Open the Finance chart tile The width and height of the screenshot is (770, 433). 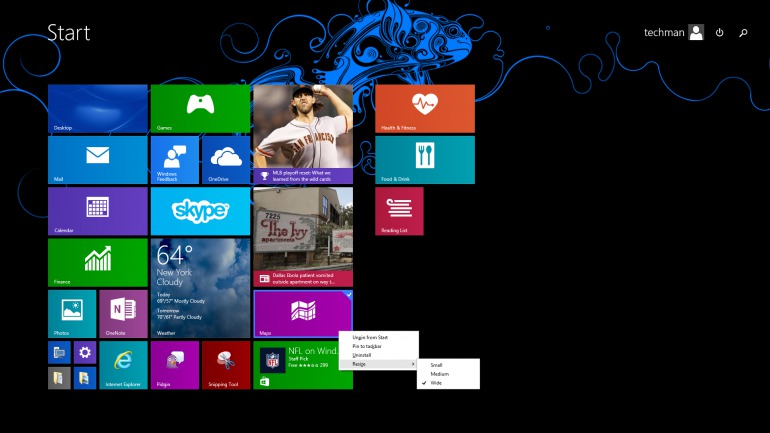tap(98, 263)
